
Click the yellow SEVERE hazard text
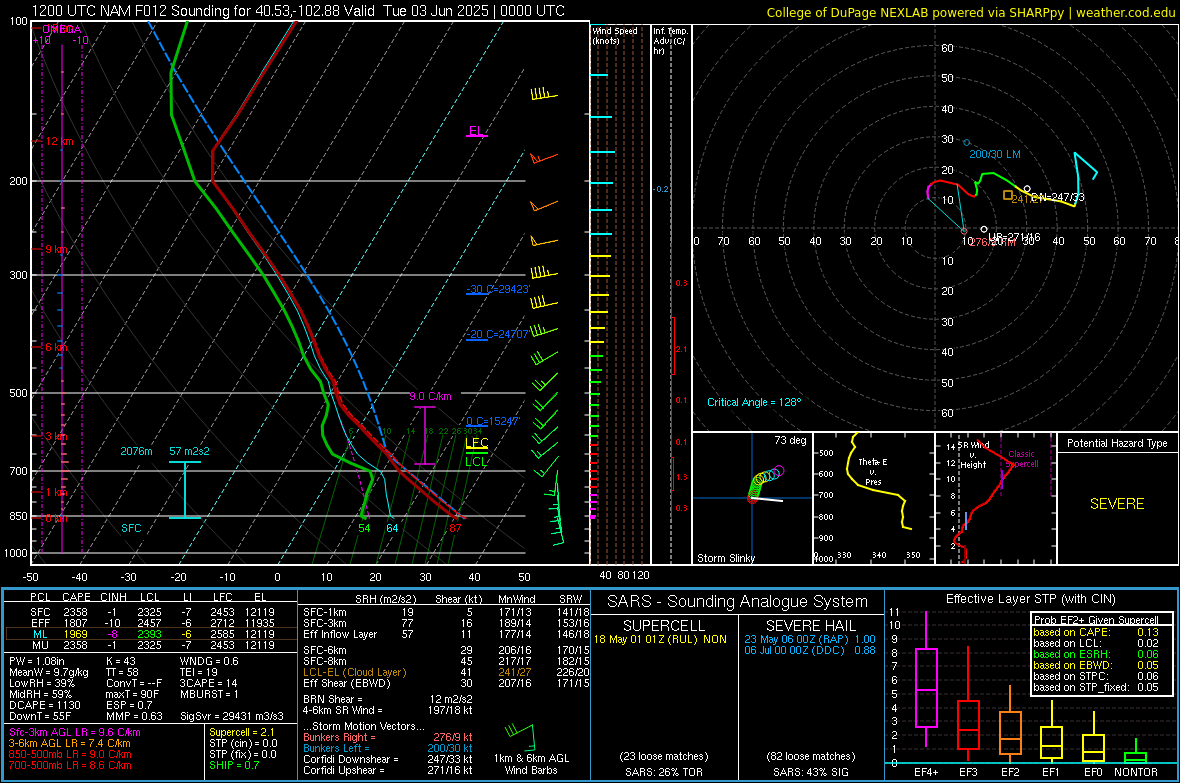(x=1117, y=504)
